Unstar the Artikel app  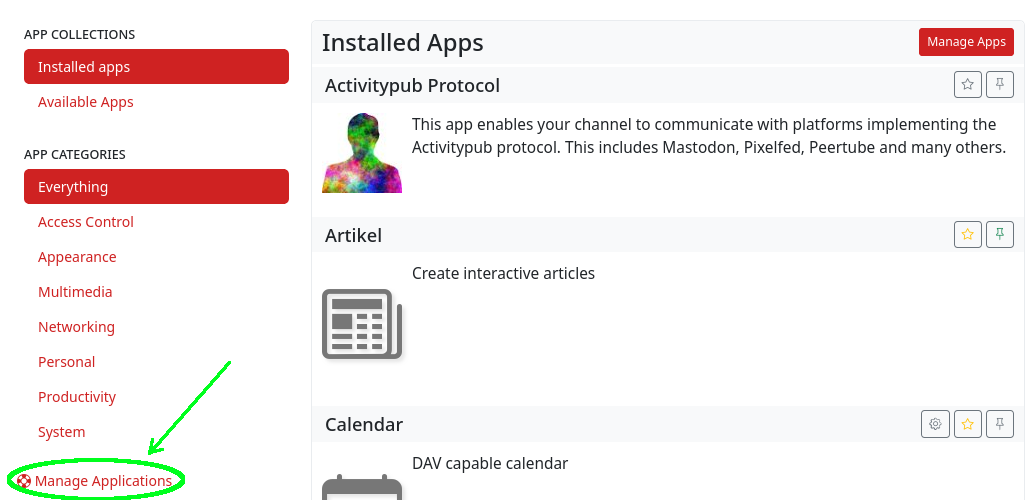pyautogui.click(x=967, y=235)
